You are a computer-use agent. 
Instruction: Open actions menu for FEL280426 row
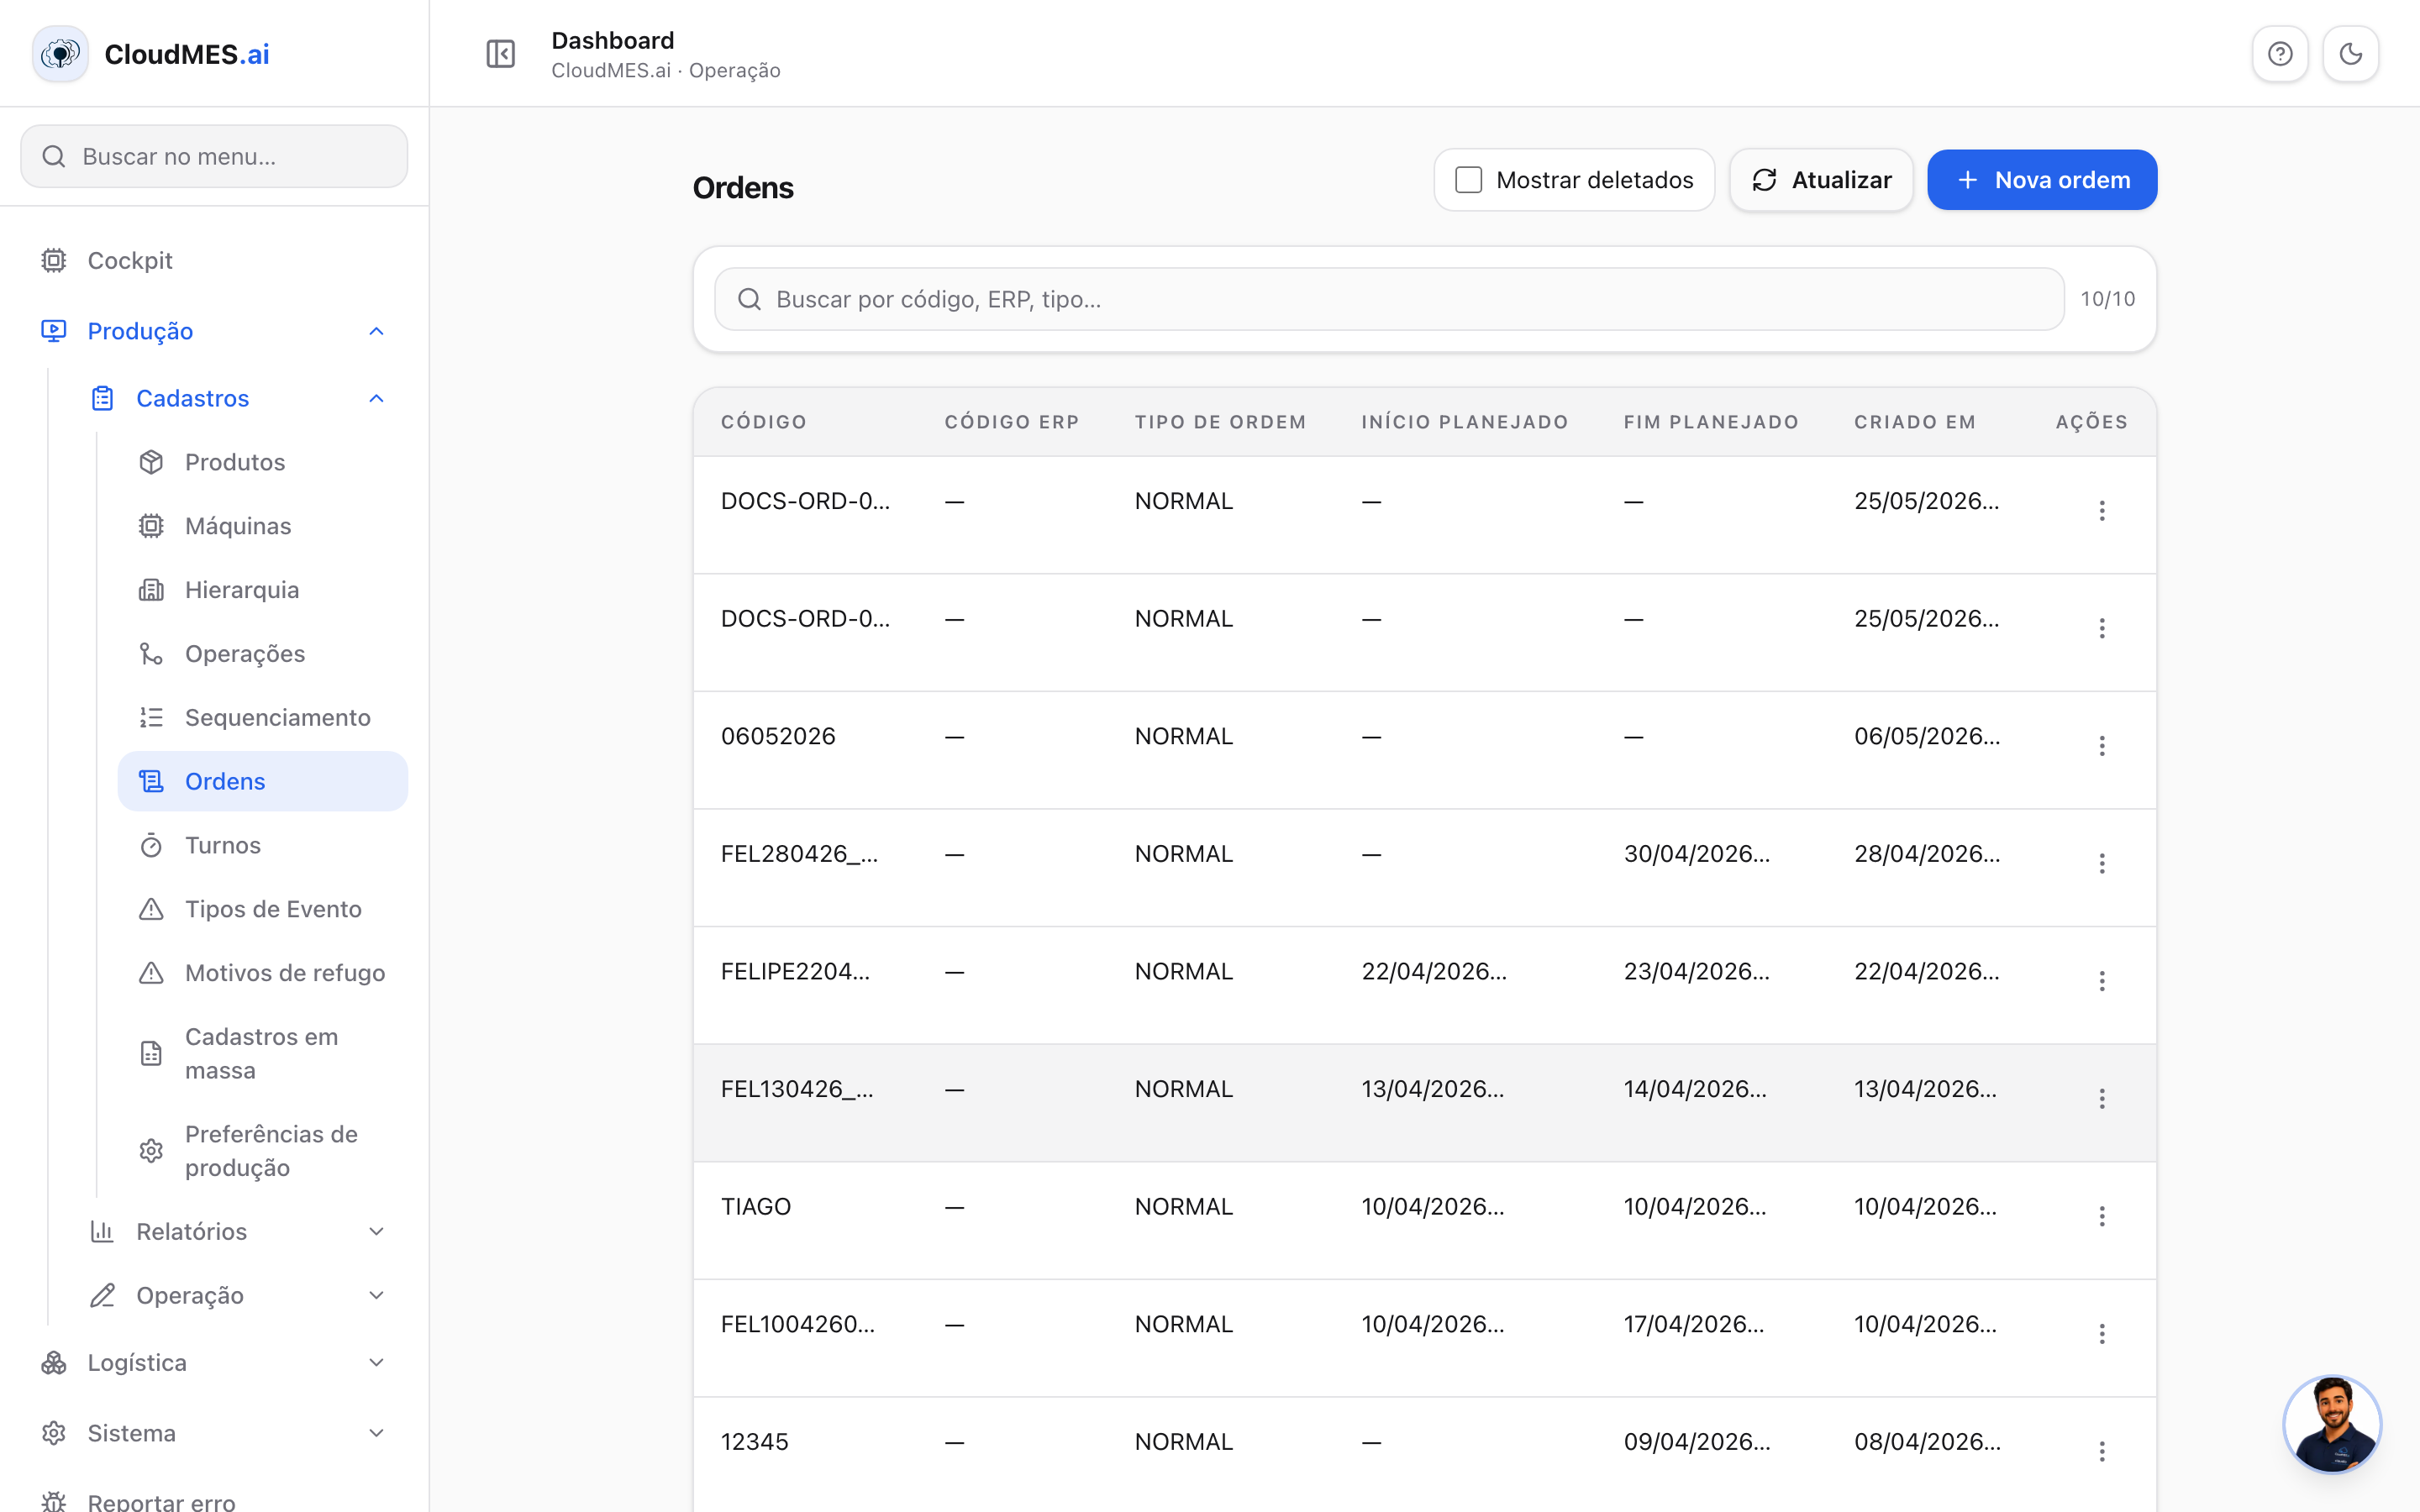2102,863
